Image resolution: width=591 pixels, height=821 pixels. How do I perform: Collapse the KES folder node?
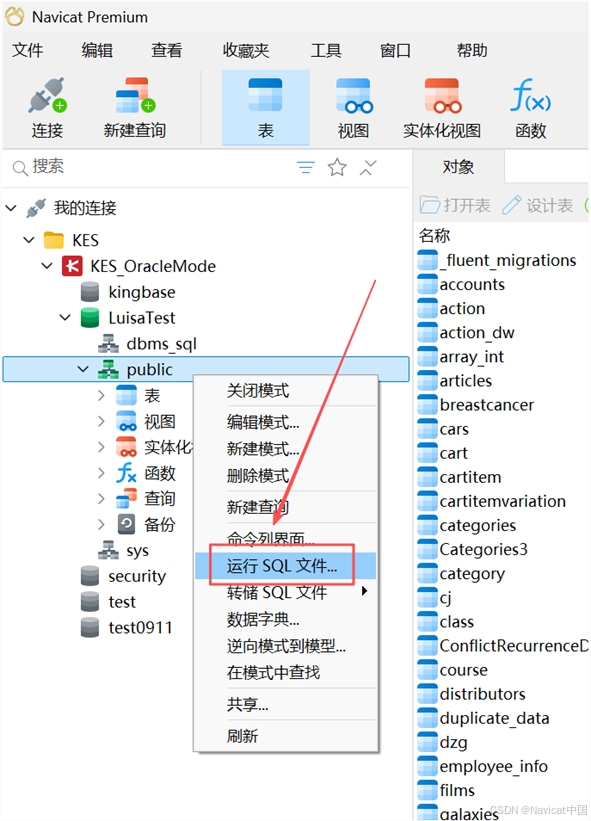coord(29,240)
